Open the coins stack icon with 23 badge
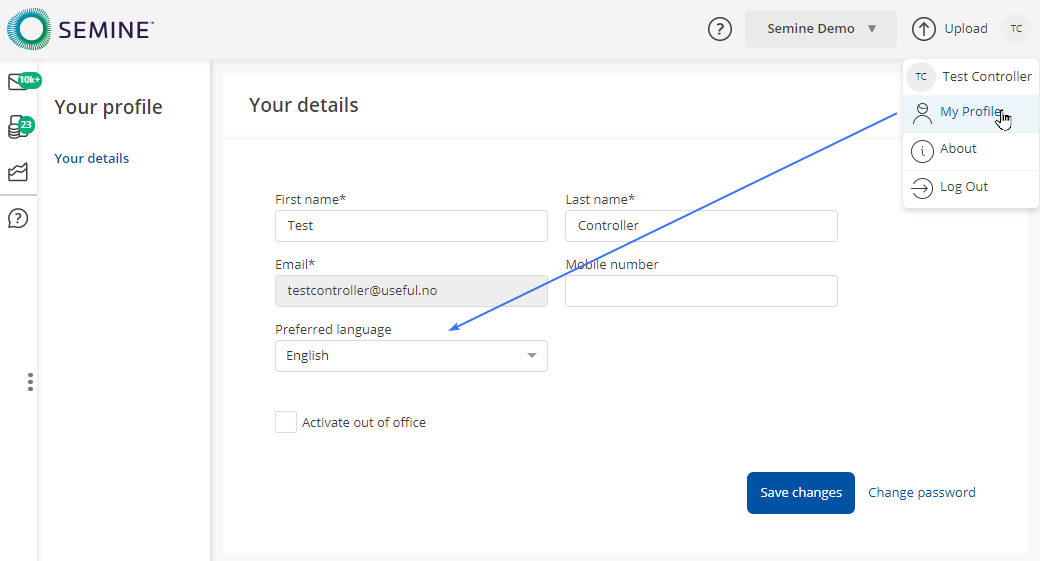Image resolution: width=1040 pixels, height=561 pixels. (x=18, y=127)
